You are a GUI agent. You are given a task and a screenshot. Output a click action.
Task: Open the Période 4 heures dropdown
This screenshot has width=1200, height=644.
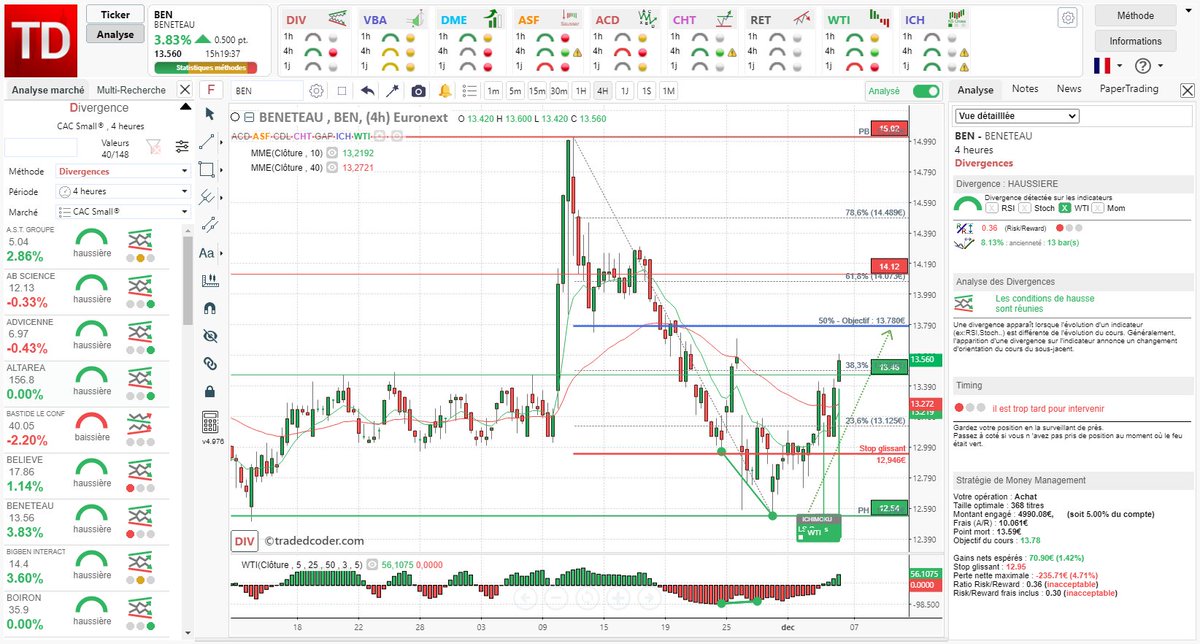[123, 191]
